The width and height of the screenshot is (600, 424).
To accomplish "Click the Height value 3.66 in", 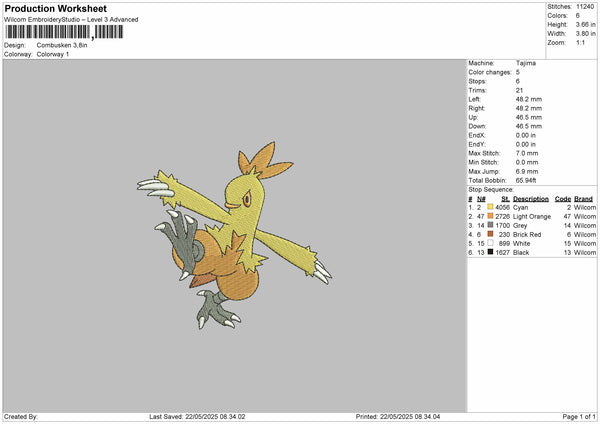I will coord(585,24).
